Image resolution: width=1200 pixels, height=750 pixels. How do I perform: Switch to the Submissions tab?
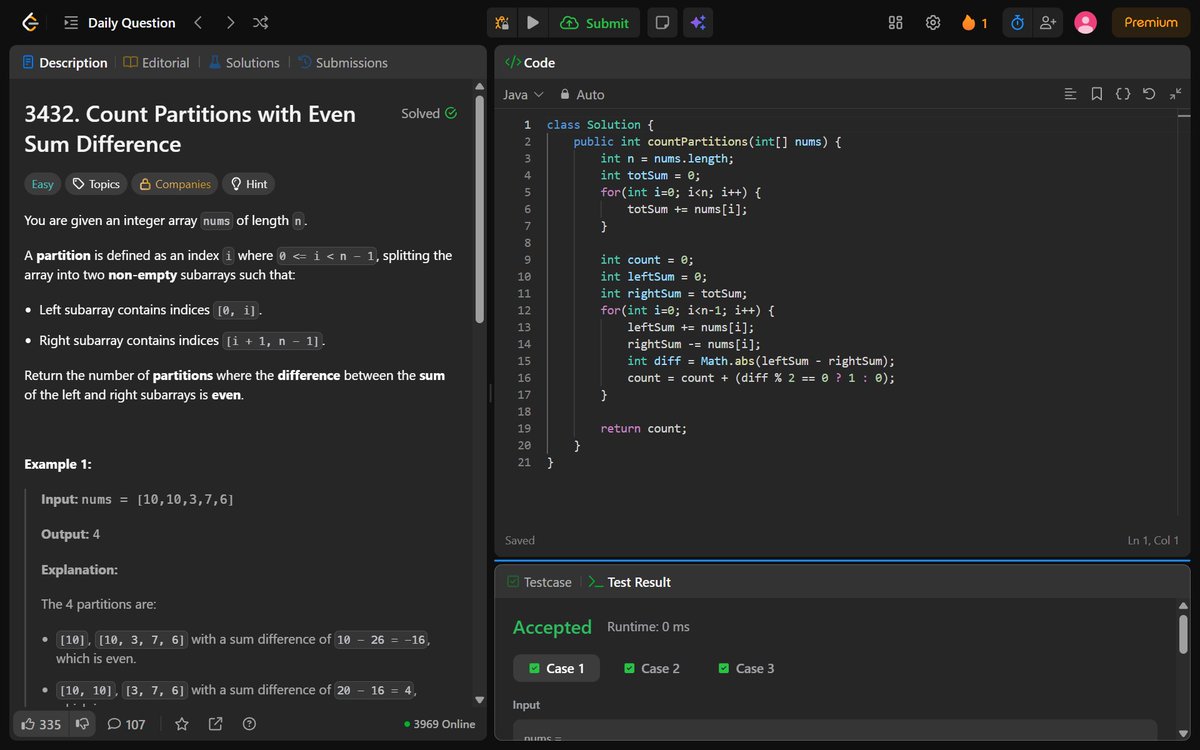tap(342, 62)
